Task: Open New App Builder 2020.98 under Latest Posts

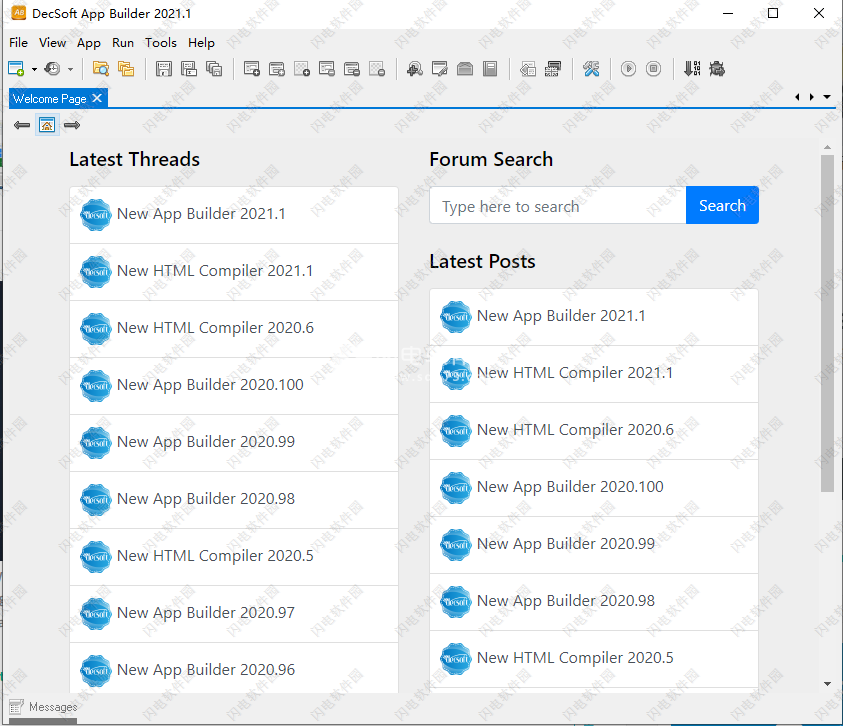Action: point(594,602)
